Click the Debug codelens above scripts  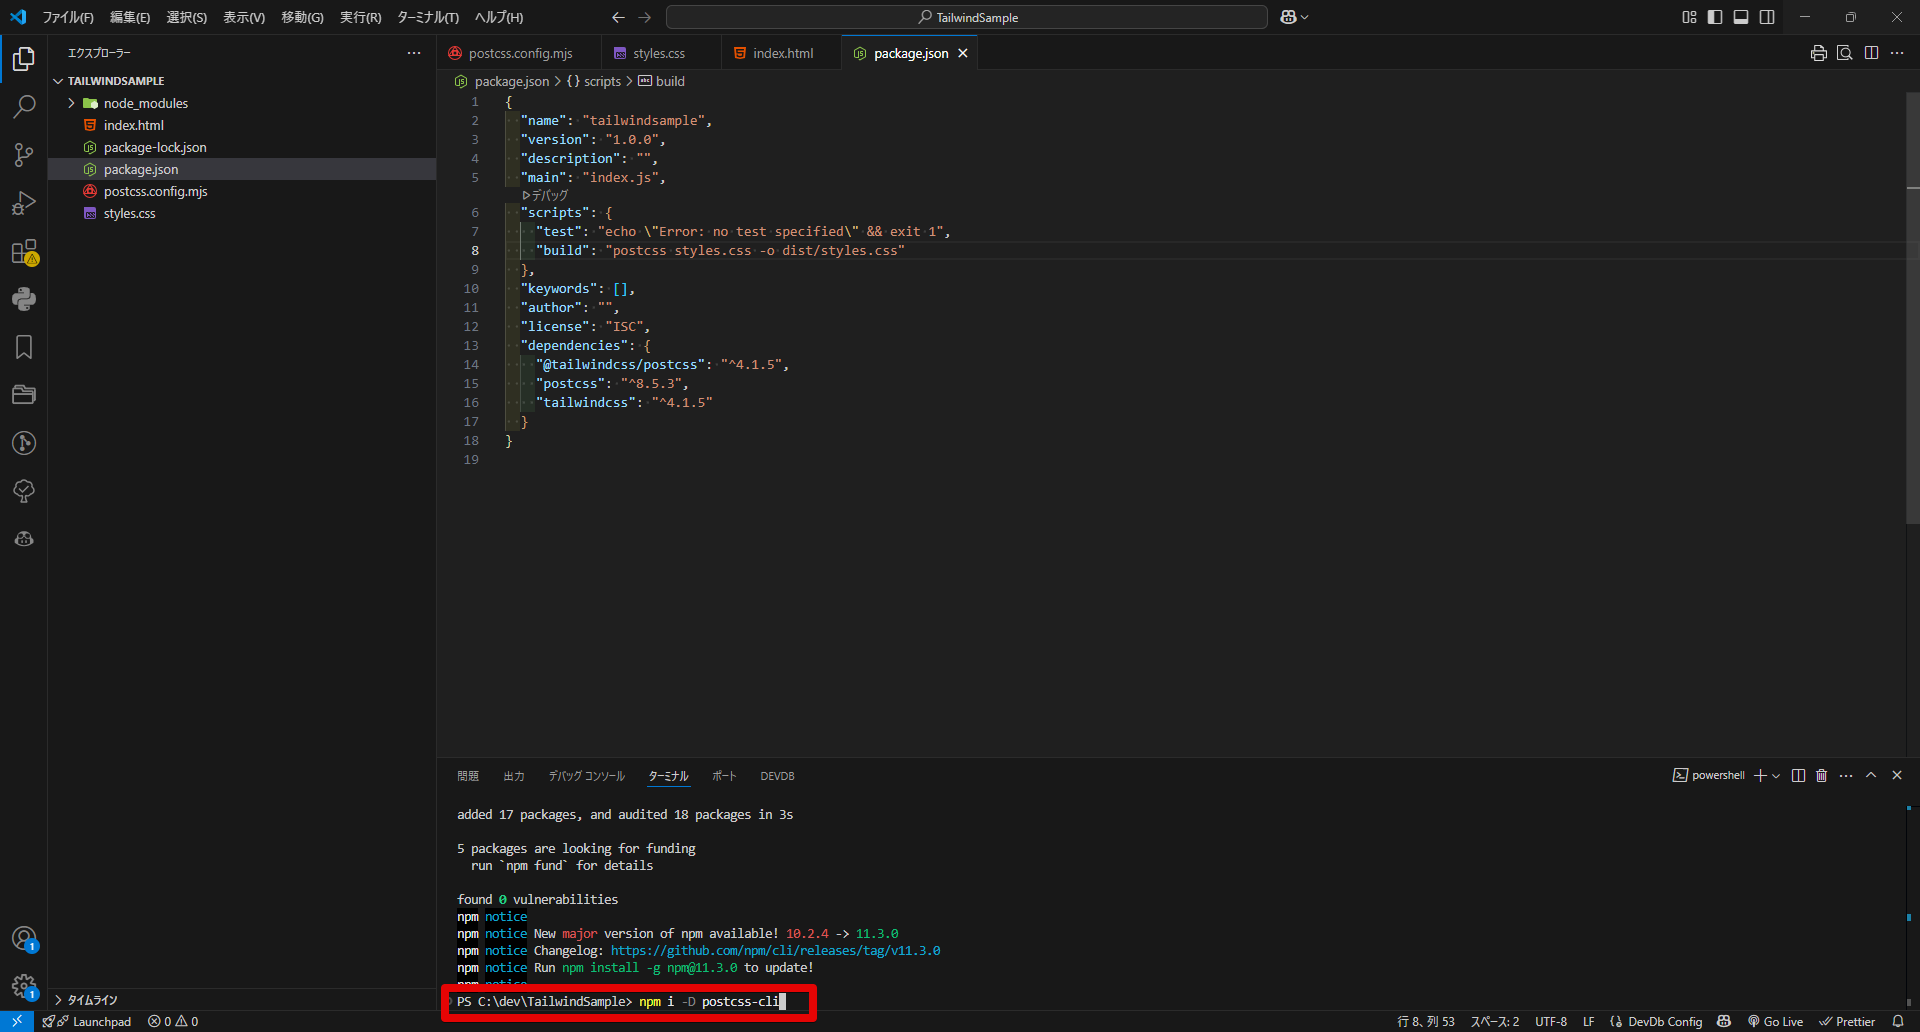tap(545, 195)
